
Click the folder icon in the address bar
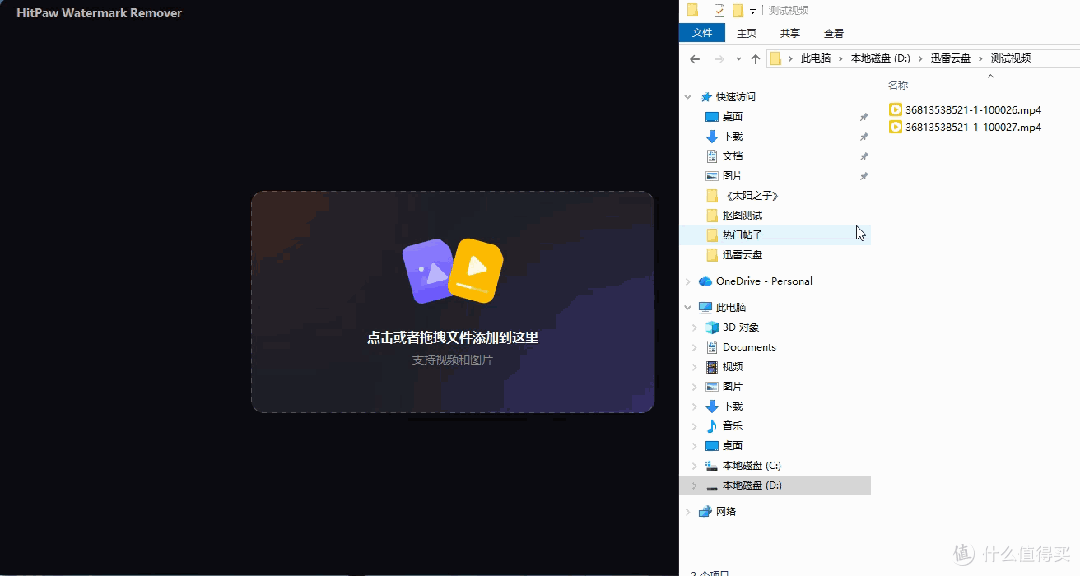776,58
